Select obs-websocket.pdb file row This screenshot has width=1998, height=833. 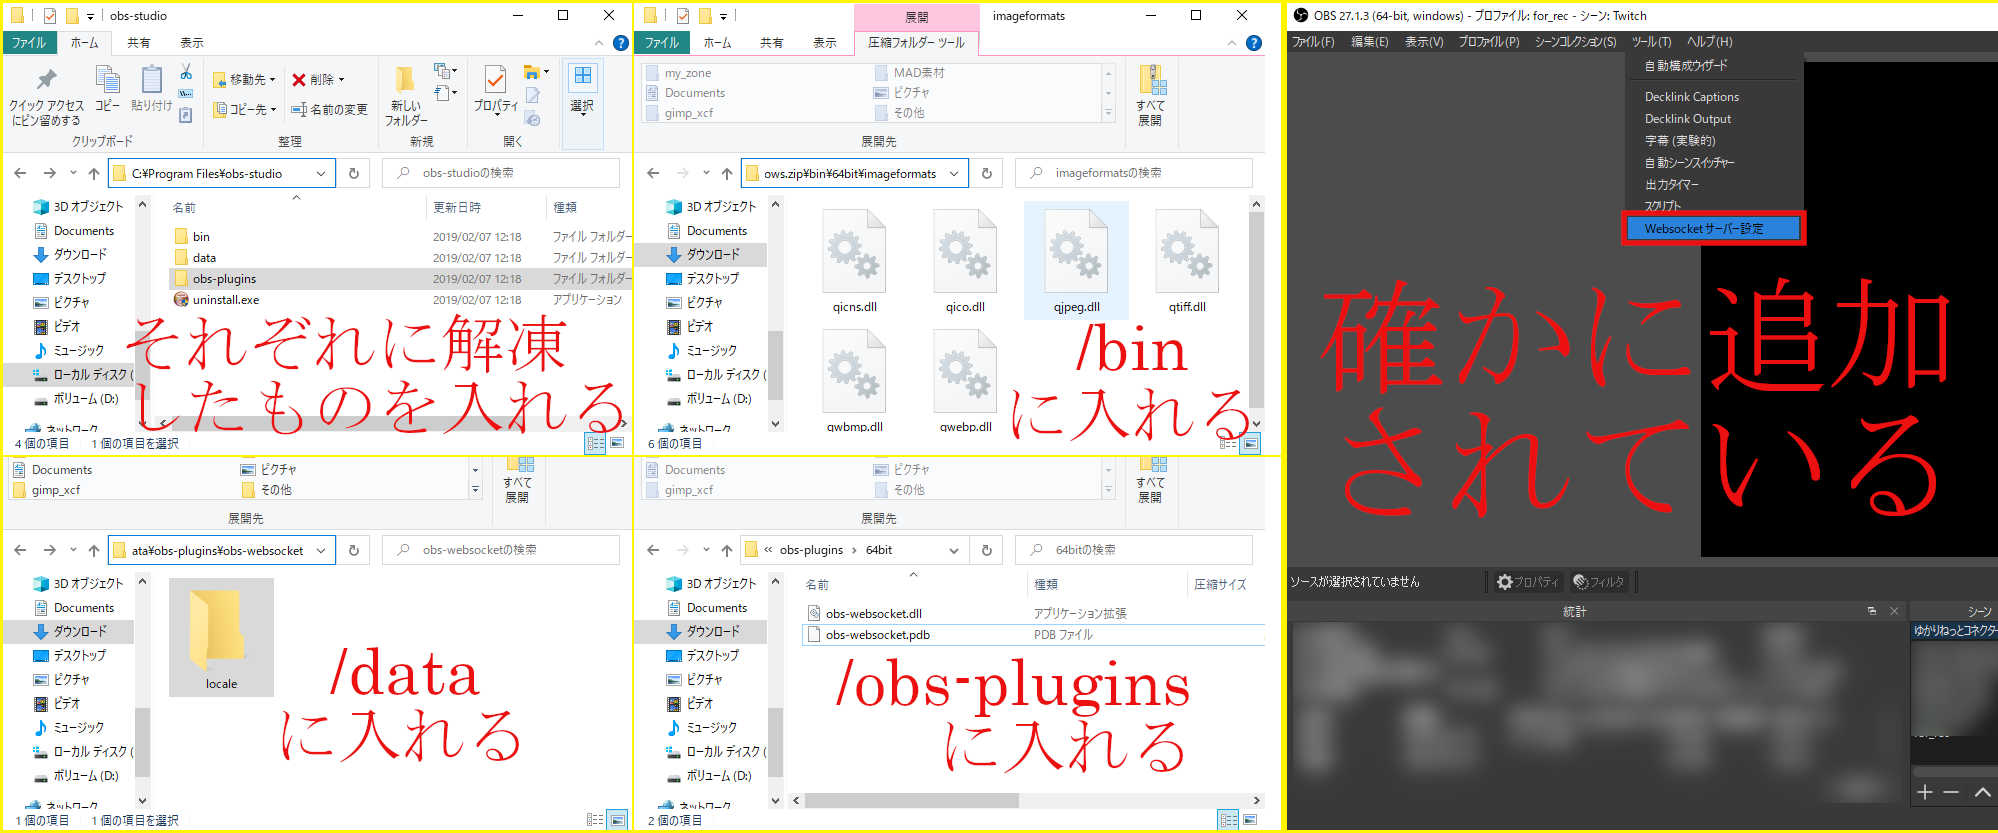[x=1033, y=635]
